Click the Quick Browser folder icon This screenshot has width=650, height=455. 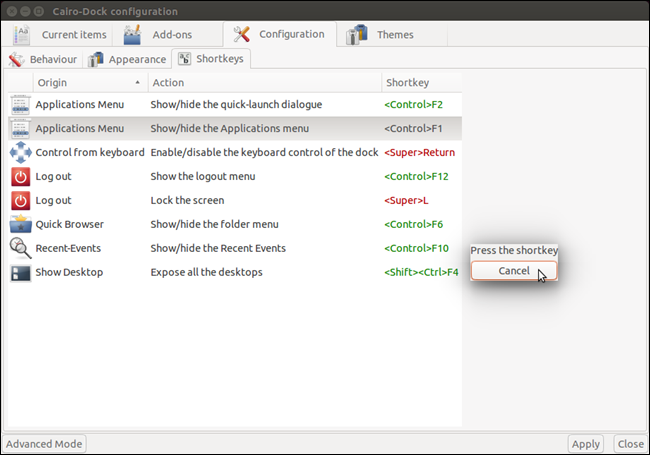click(x=20, y=224)
